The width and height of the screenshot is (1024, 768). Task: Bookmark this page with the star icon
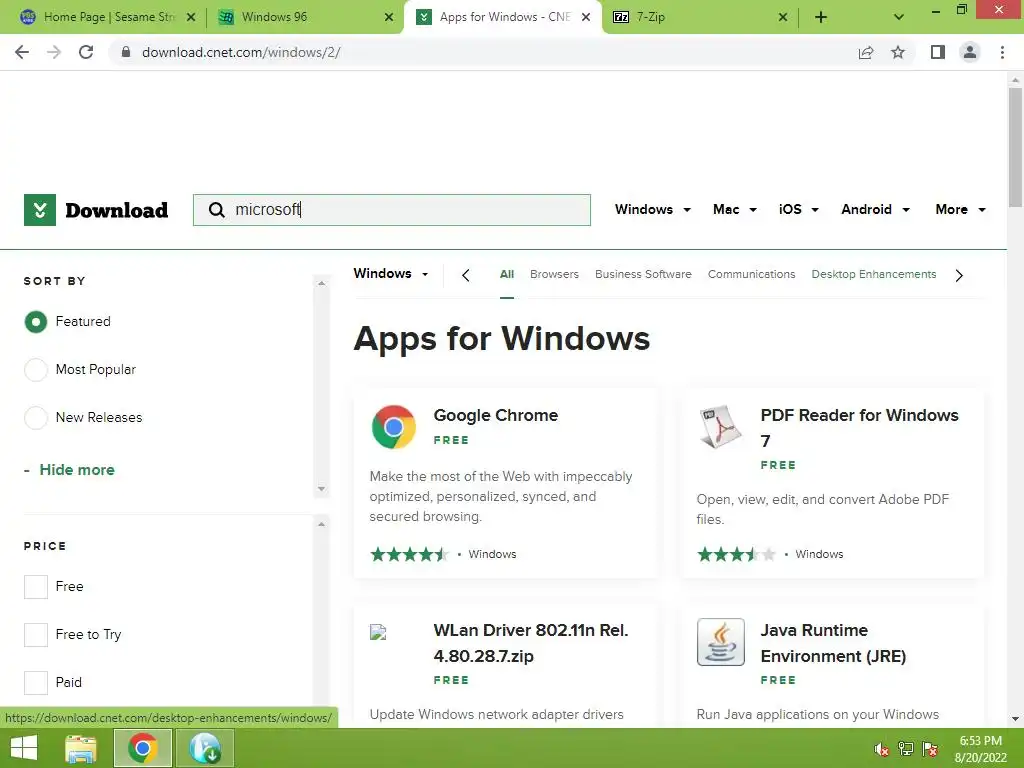[898, 52]
